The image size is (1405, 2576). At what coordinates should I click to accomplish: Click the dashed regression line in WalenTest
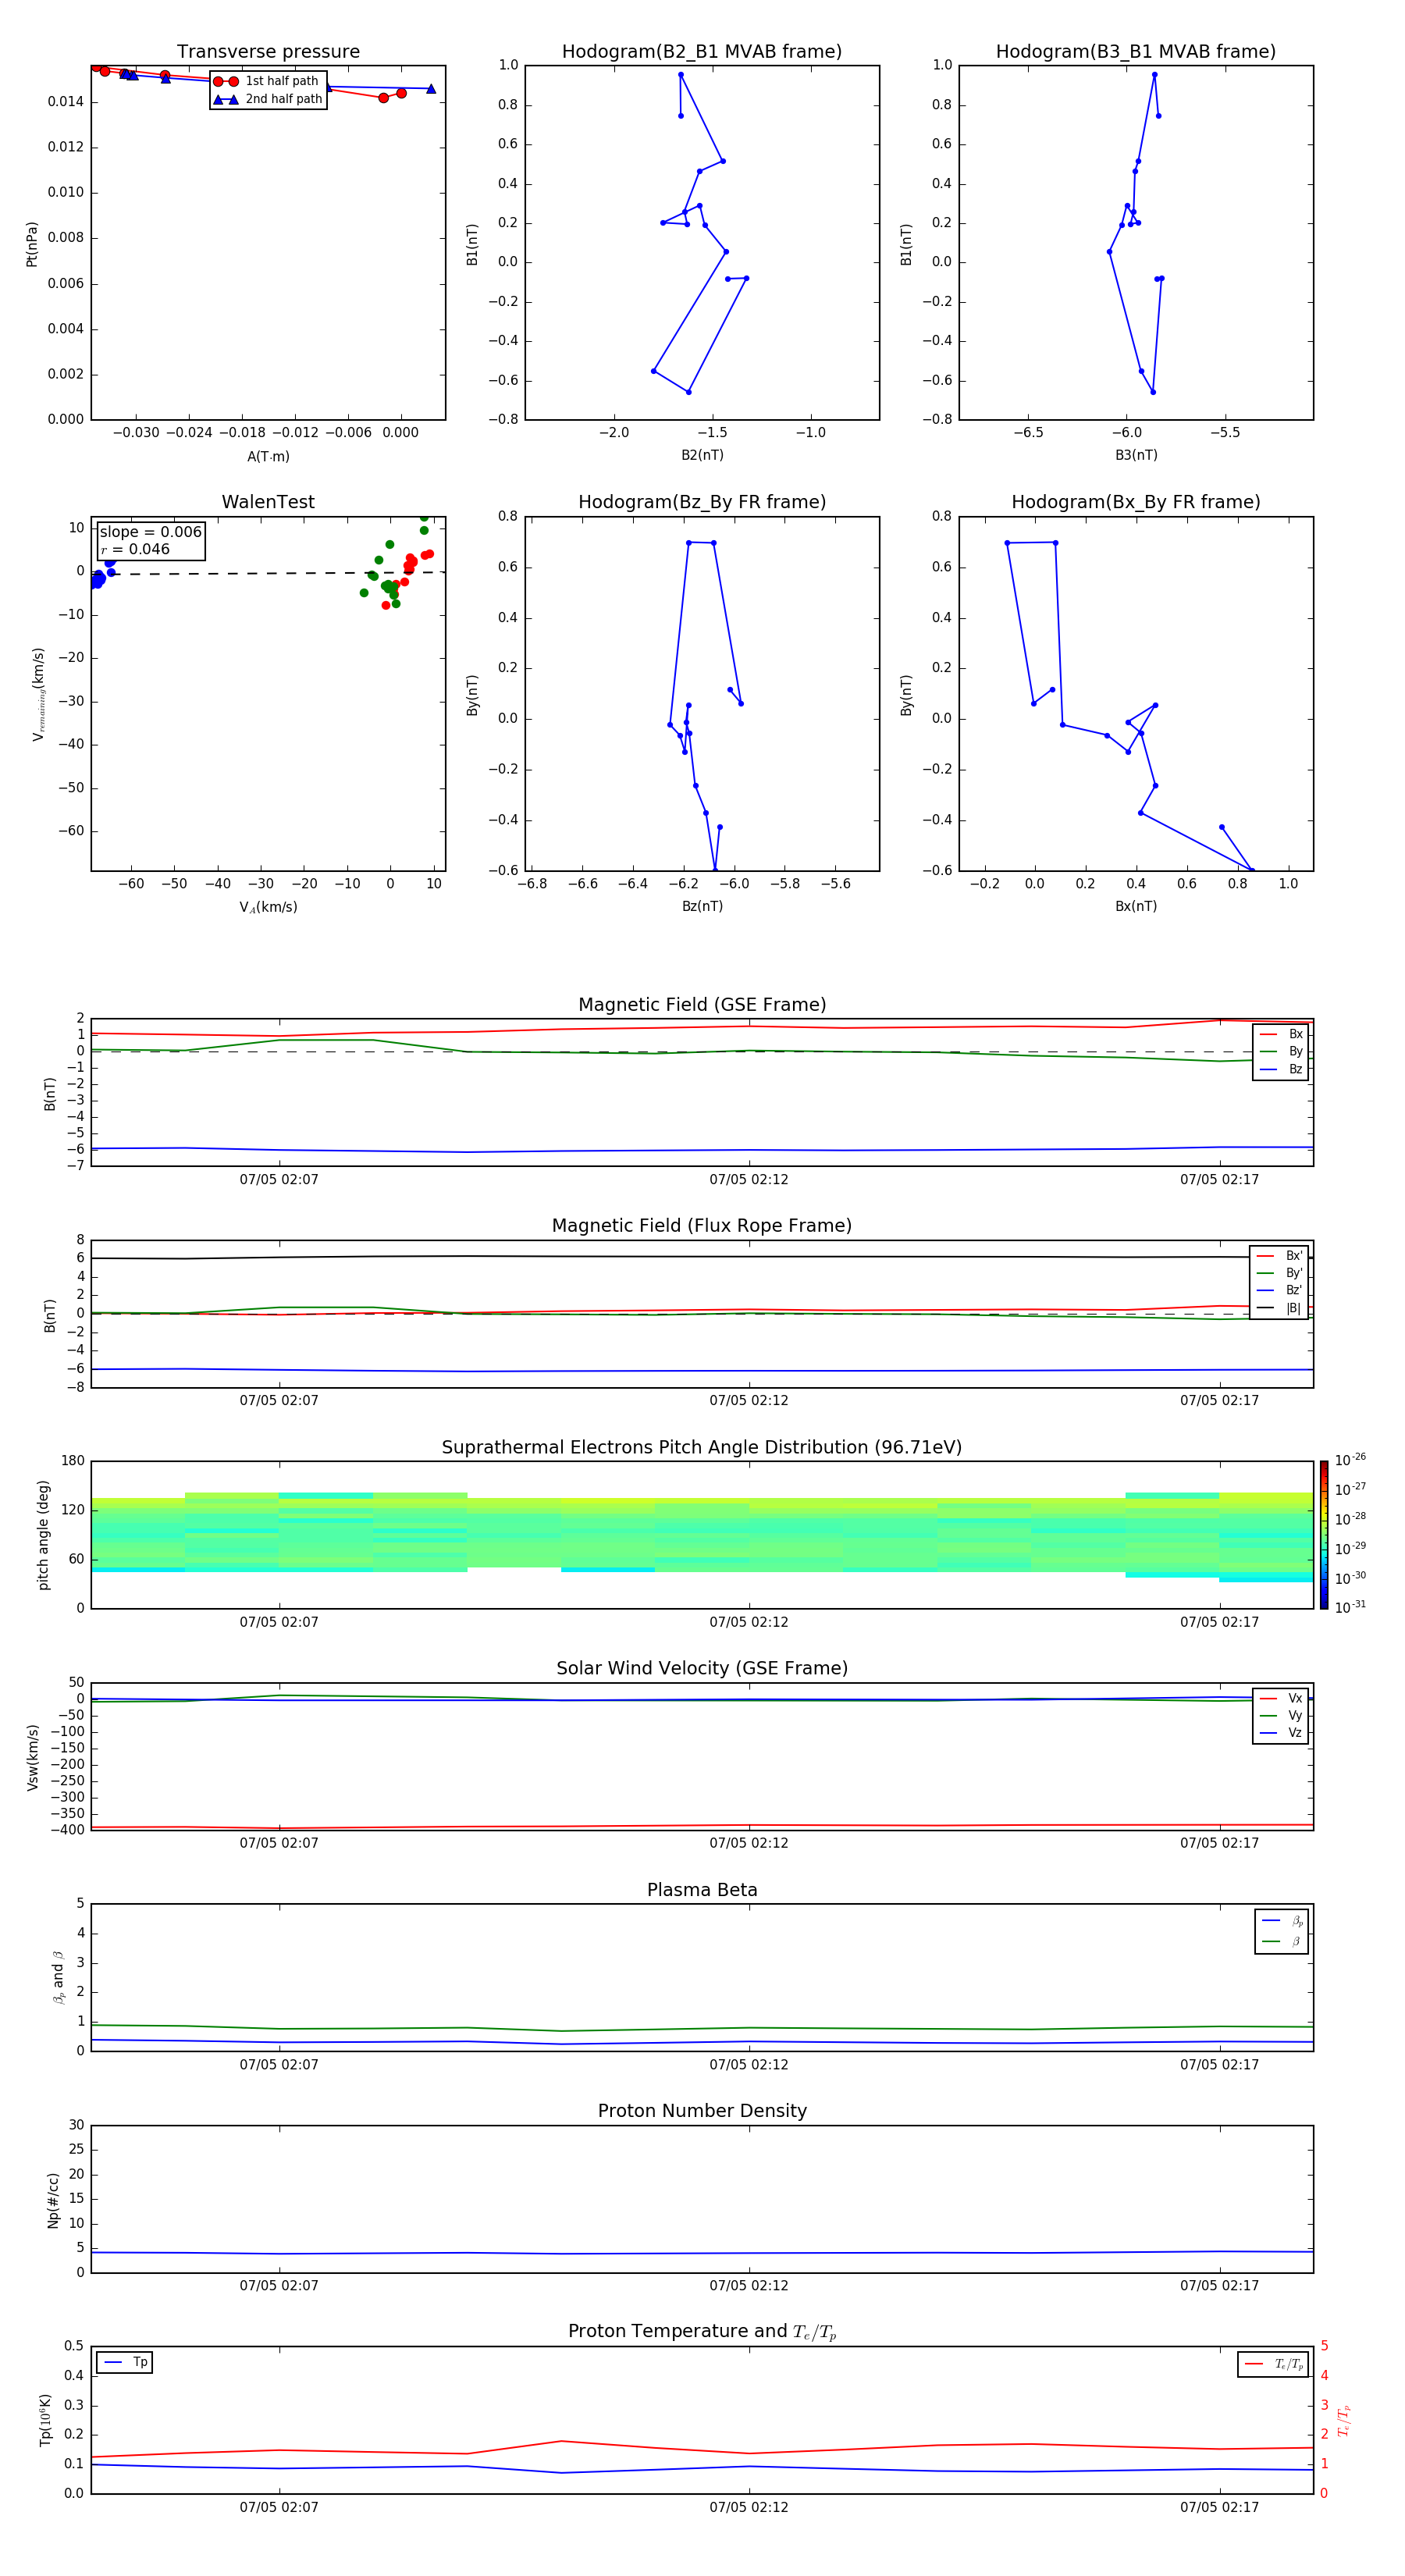(x=268, y=573)
